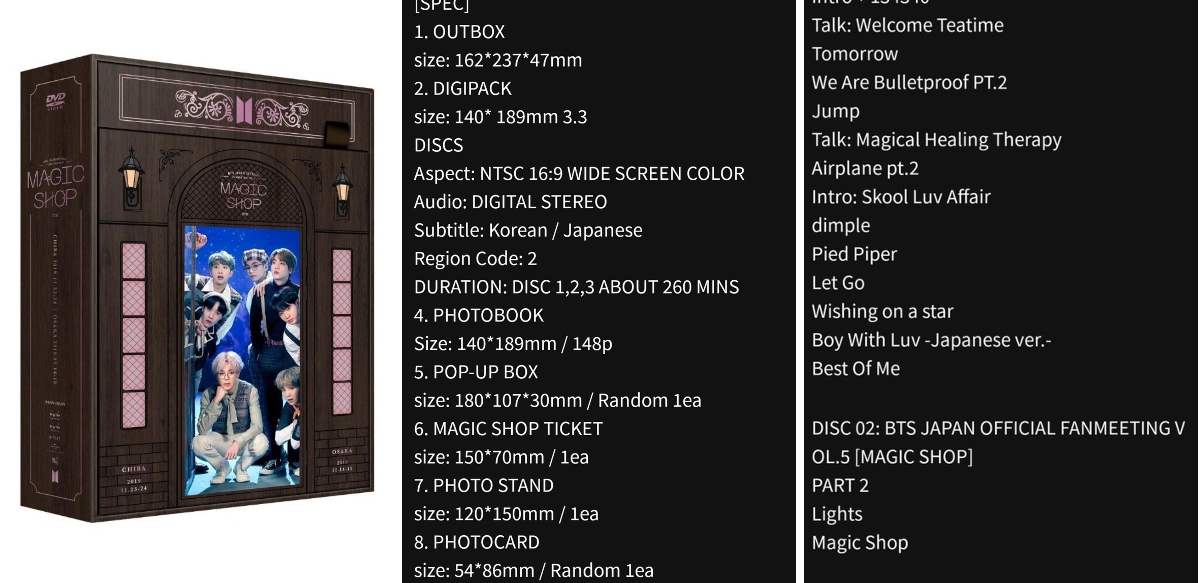The image size is (1200, 583).
Task: Click "size: 54*86mm / Random 1ea"
Action: coord(534,571)
